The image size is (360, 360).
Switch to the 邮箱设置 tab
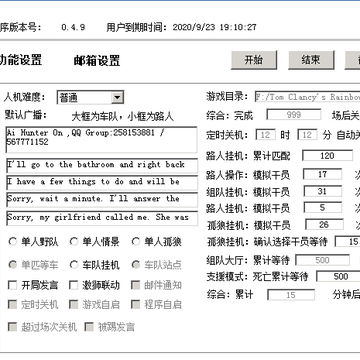tap(97, 61)
